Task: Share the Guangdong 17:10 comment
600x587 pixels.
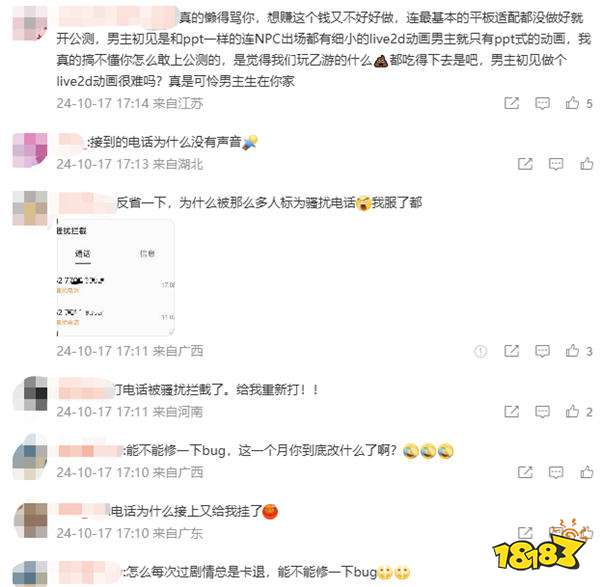Action: 525,532
